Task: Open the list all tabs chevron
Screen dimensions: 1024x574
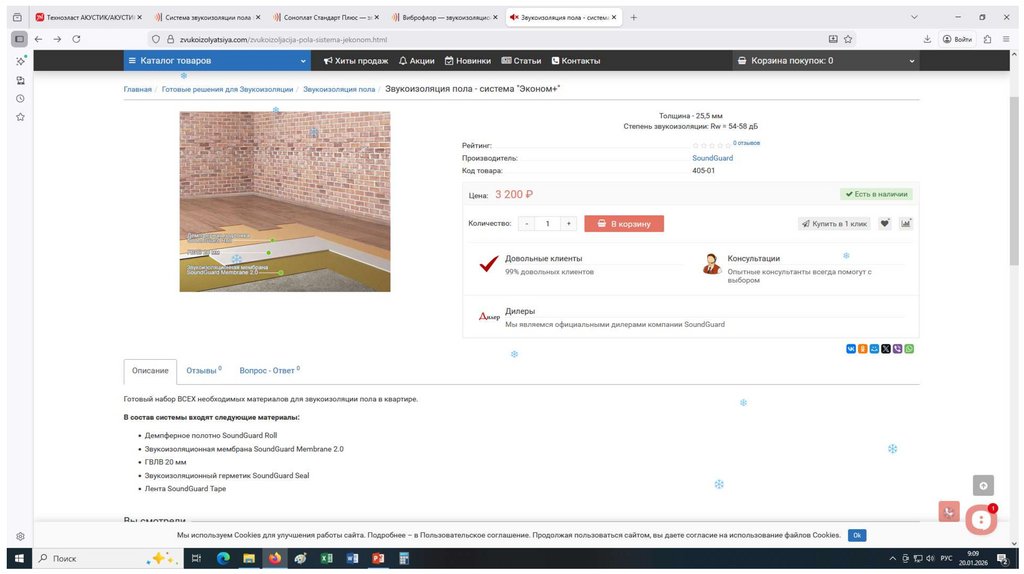Action: tap(914, 17)
